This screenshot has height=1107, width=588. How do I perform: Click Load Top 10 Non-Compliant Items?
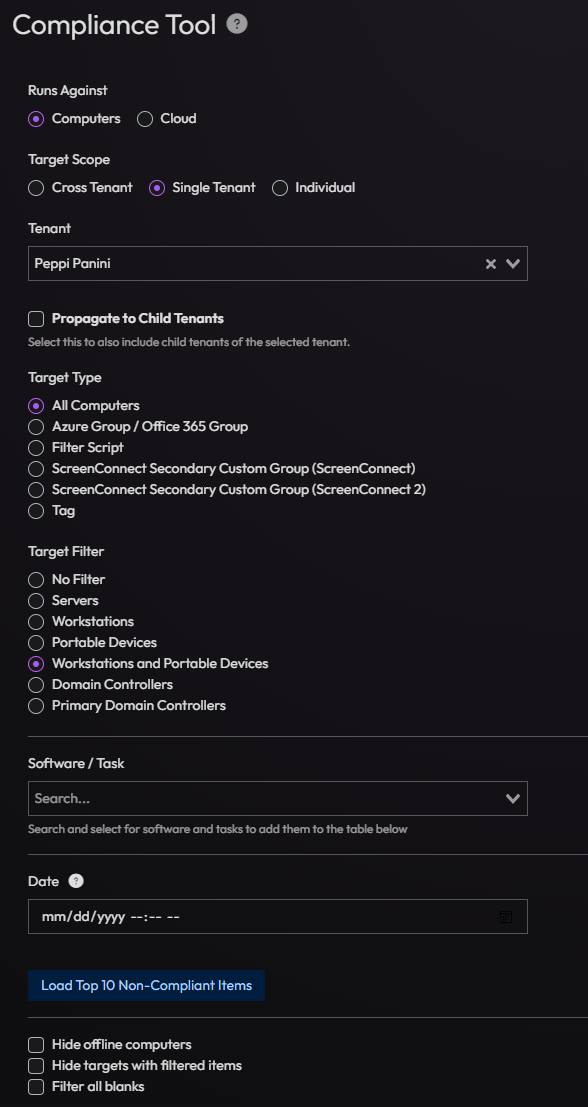click(146, 986)
